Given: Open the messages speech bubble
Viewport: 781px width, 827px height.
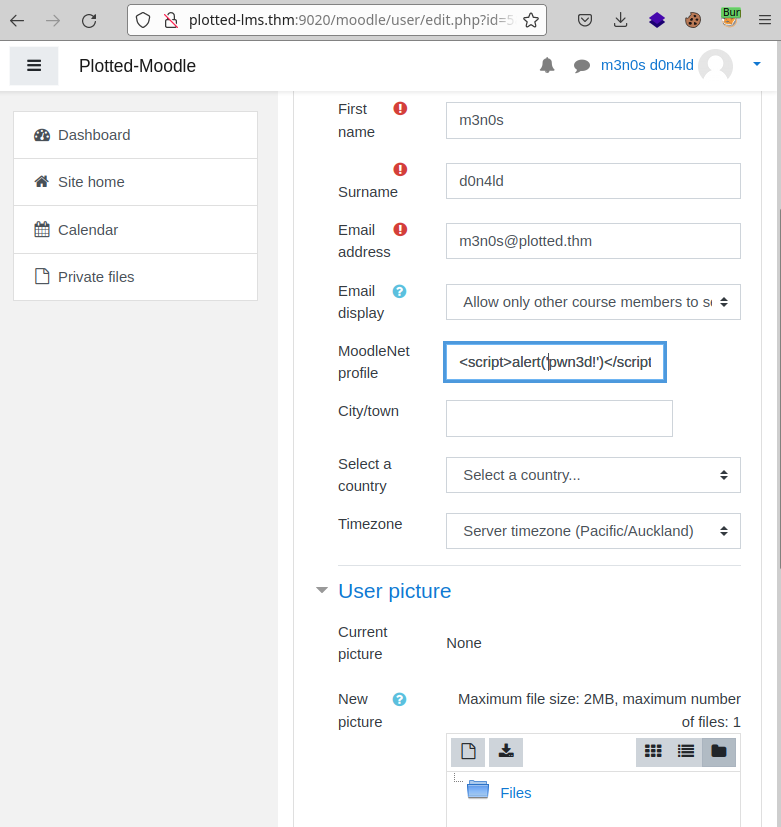Looking at the screenshot, I should point(582,66).
